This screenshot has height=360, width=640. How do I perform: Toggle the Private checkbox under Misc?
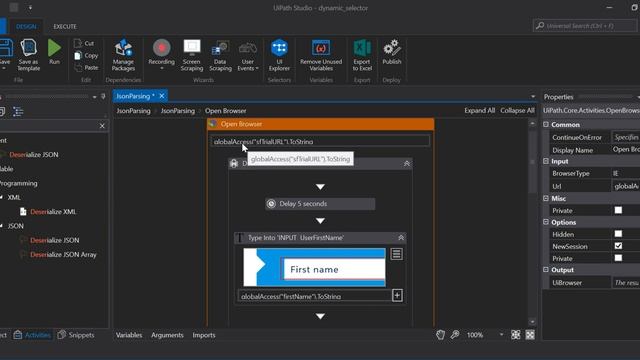pyautogui.click(x=618, y=210)
